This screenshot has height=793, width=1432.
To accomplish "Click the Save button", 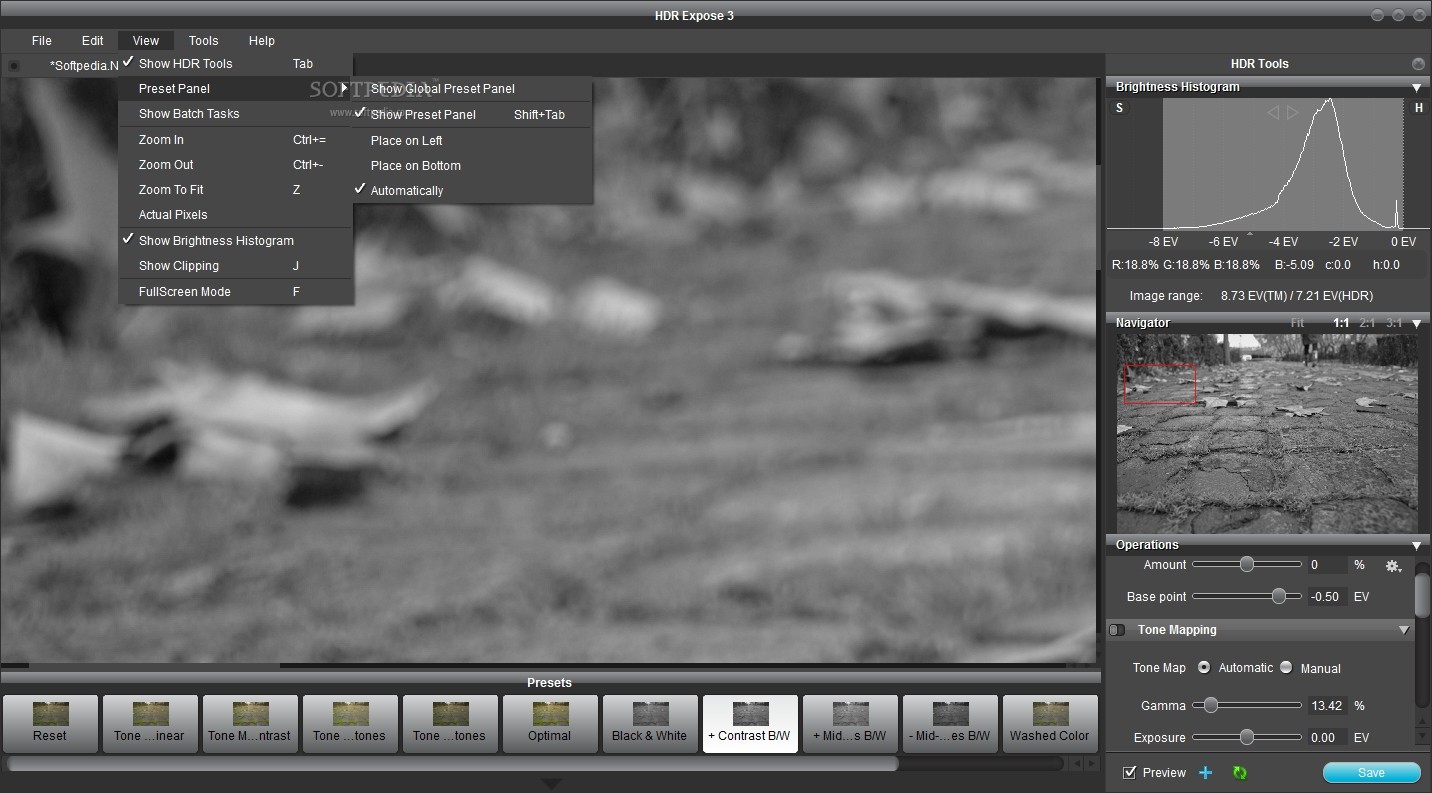I will pos(1371,772).
